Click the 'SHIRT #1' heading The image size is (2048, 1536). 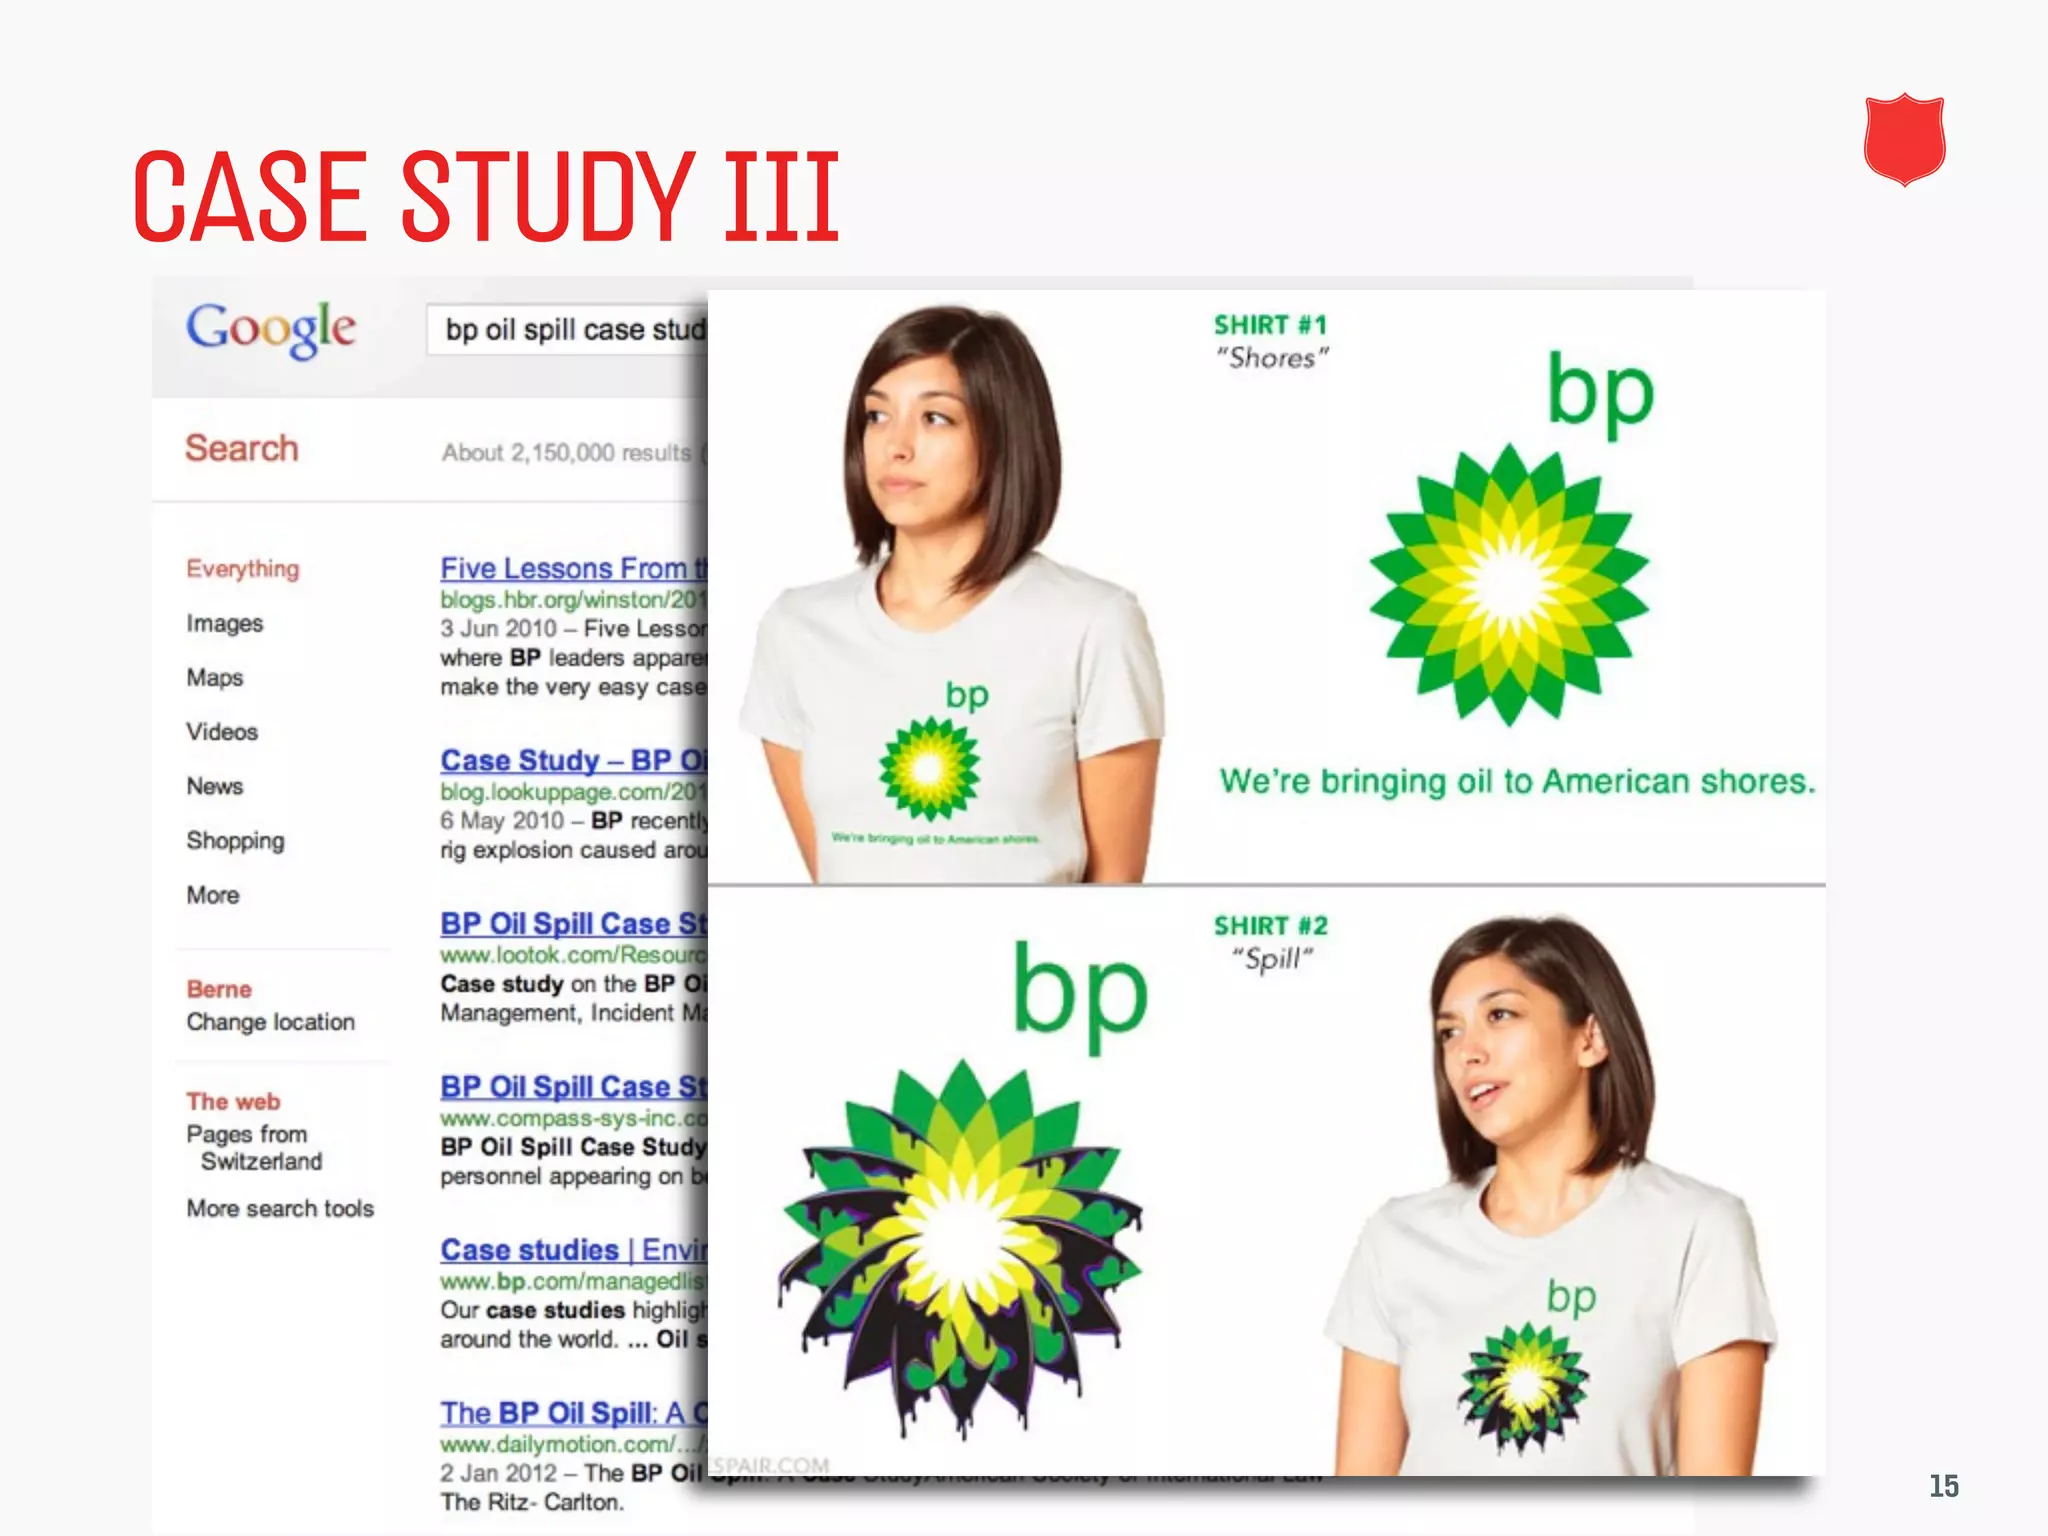(x=1270, y=325)
